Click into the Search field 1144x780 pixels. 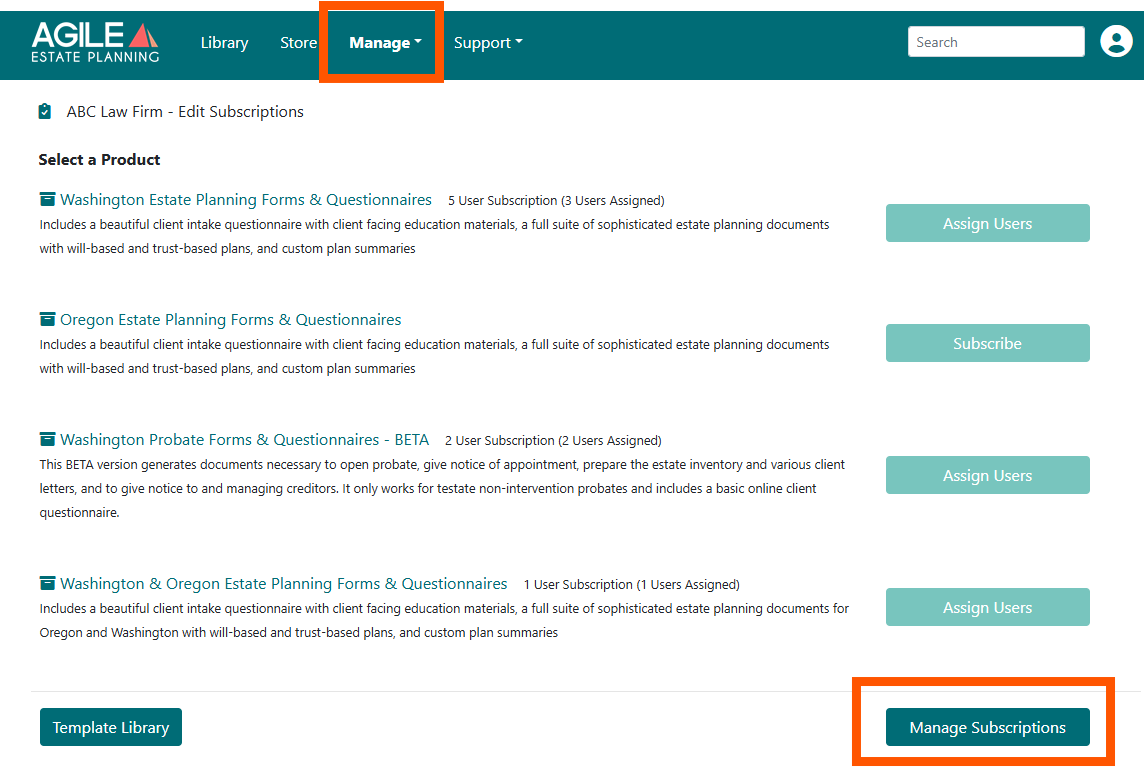[x=996, y=42]
